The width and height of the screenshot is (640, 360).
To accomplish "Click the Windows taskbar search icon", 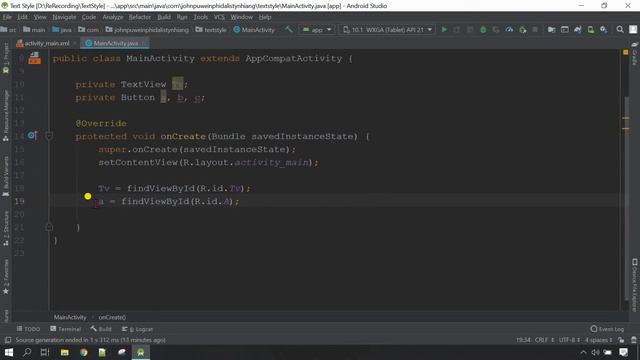I will [27, 352].
